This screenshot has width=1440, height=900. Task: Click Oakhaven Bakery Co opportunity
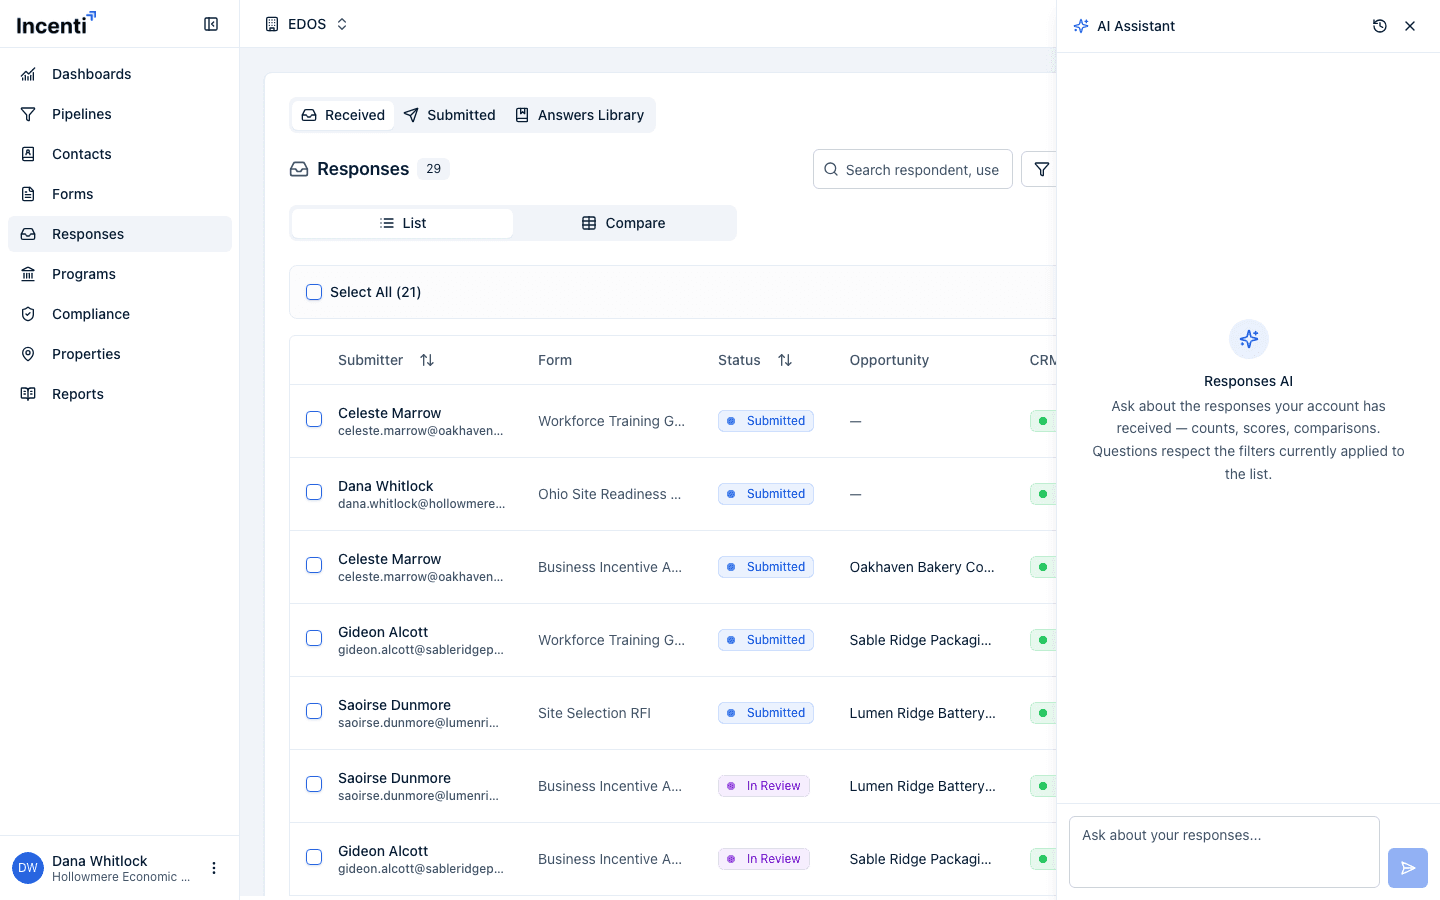coord(922,567)
